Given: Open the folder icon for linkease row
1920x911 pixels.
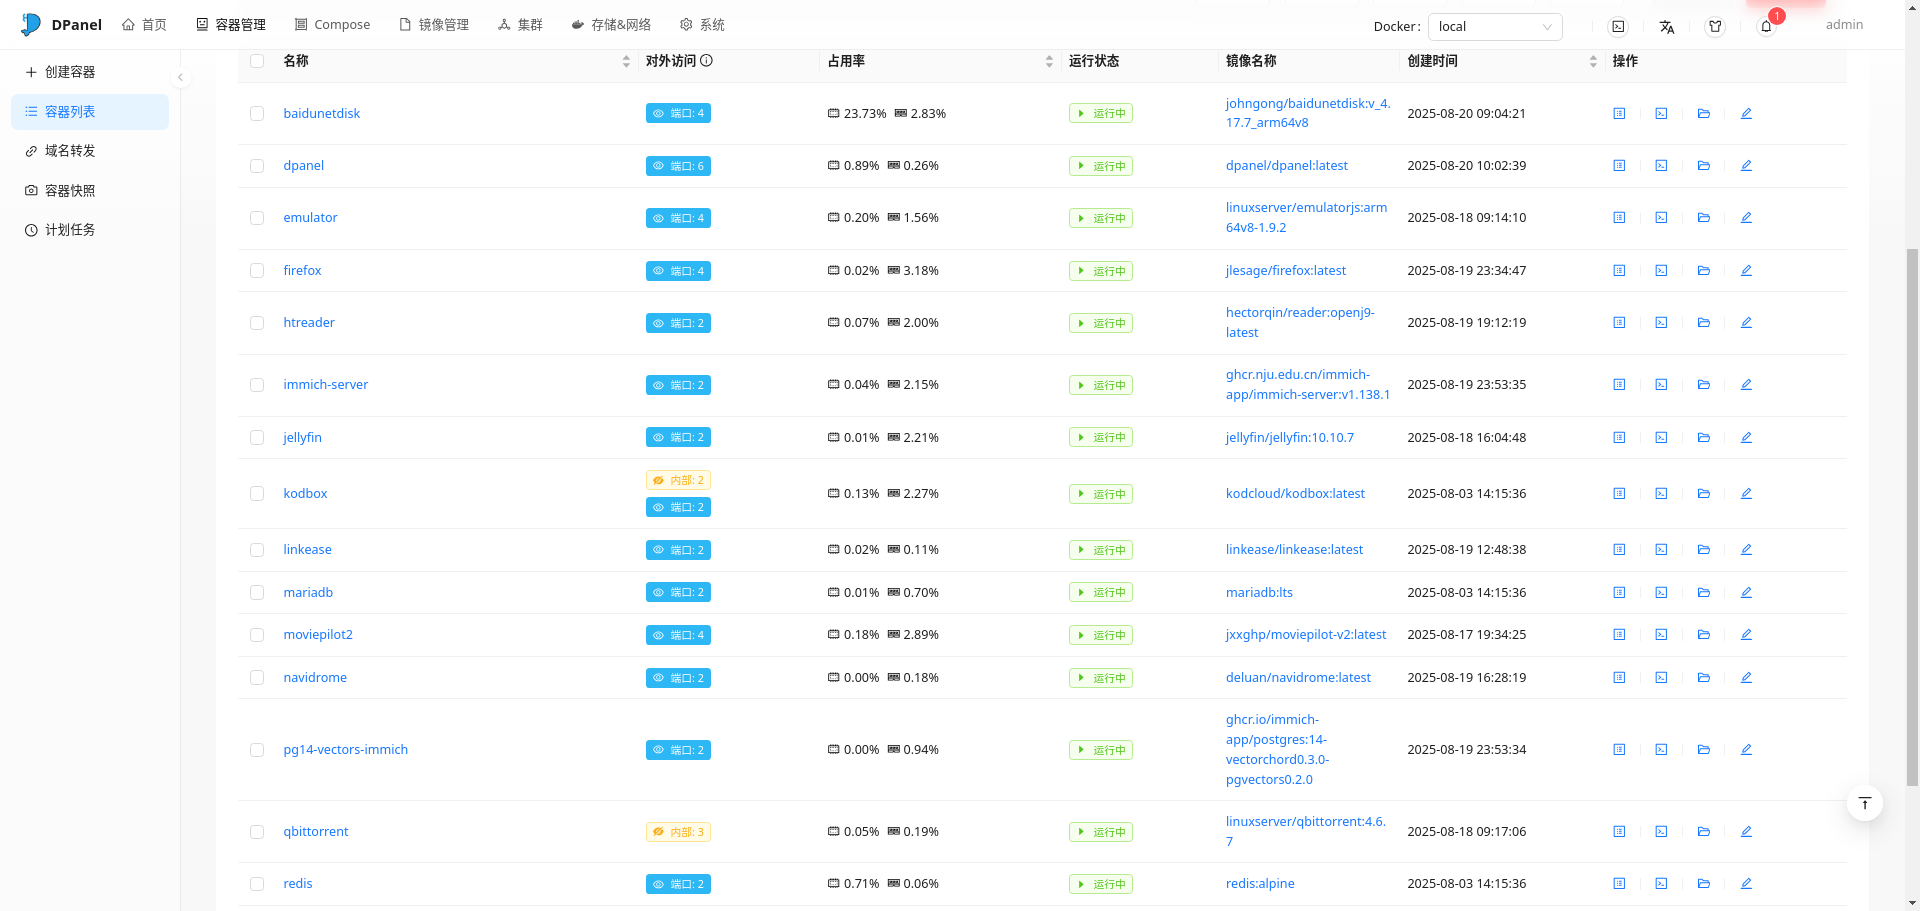Looking at the screenshot, I should pos(1704,550).
